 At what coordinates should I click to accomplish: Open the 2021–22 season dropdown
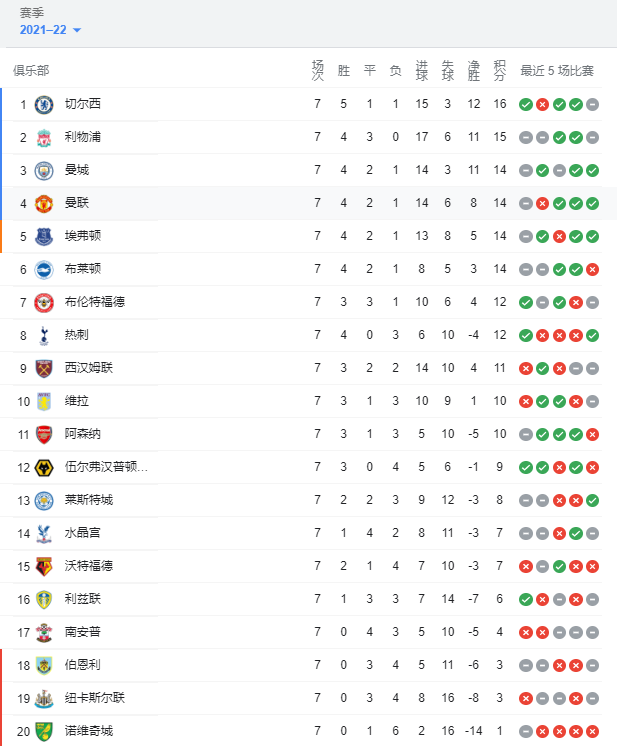click(50, 30)
